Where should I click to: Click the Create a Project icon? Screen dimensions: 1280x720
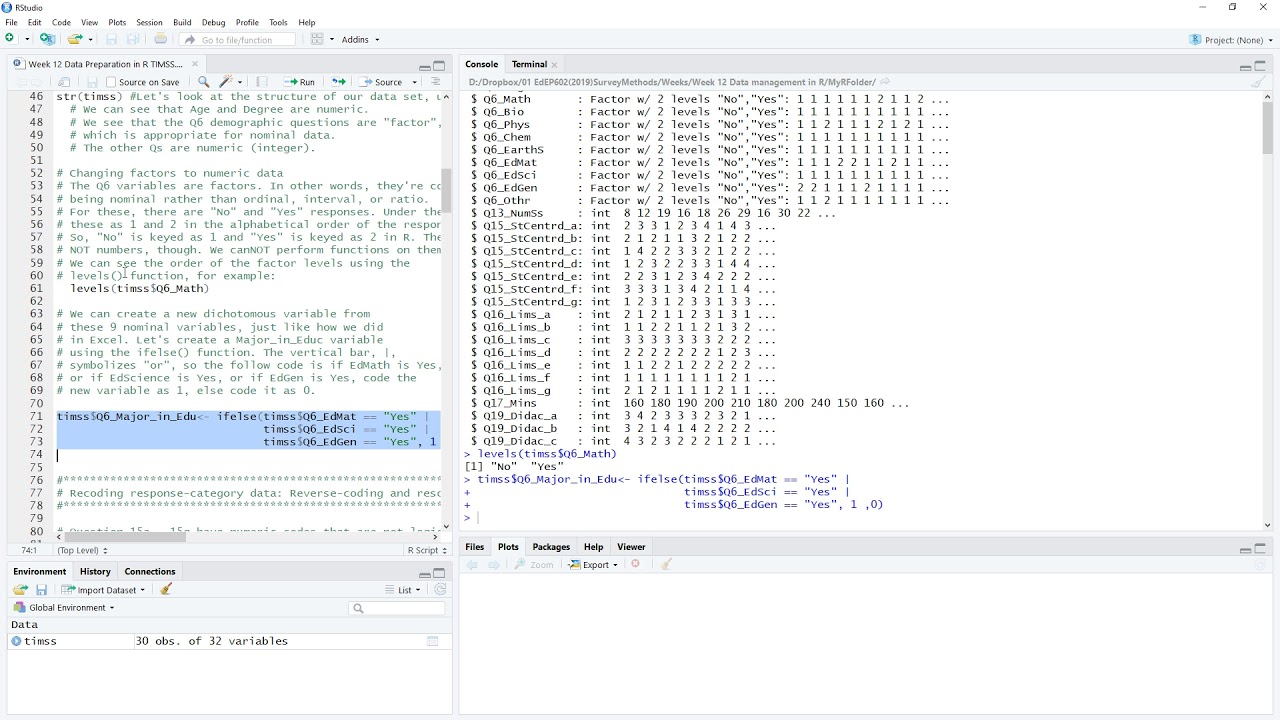47,39
